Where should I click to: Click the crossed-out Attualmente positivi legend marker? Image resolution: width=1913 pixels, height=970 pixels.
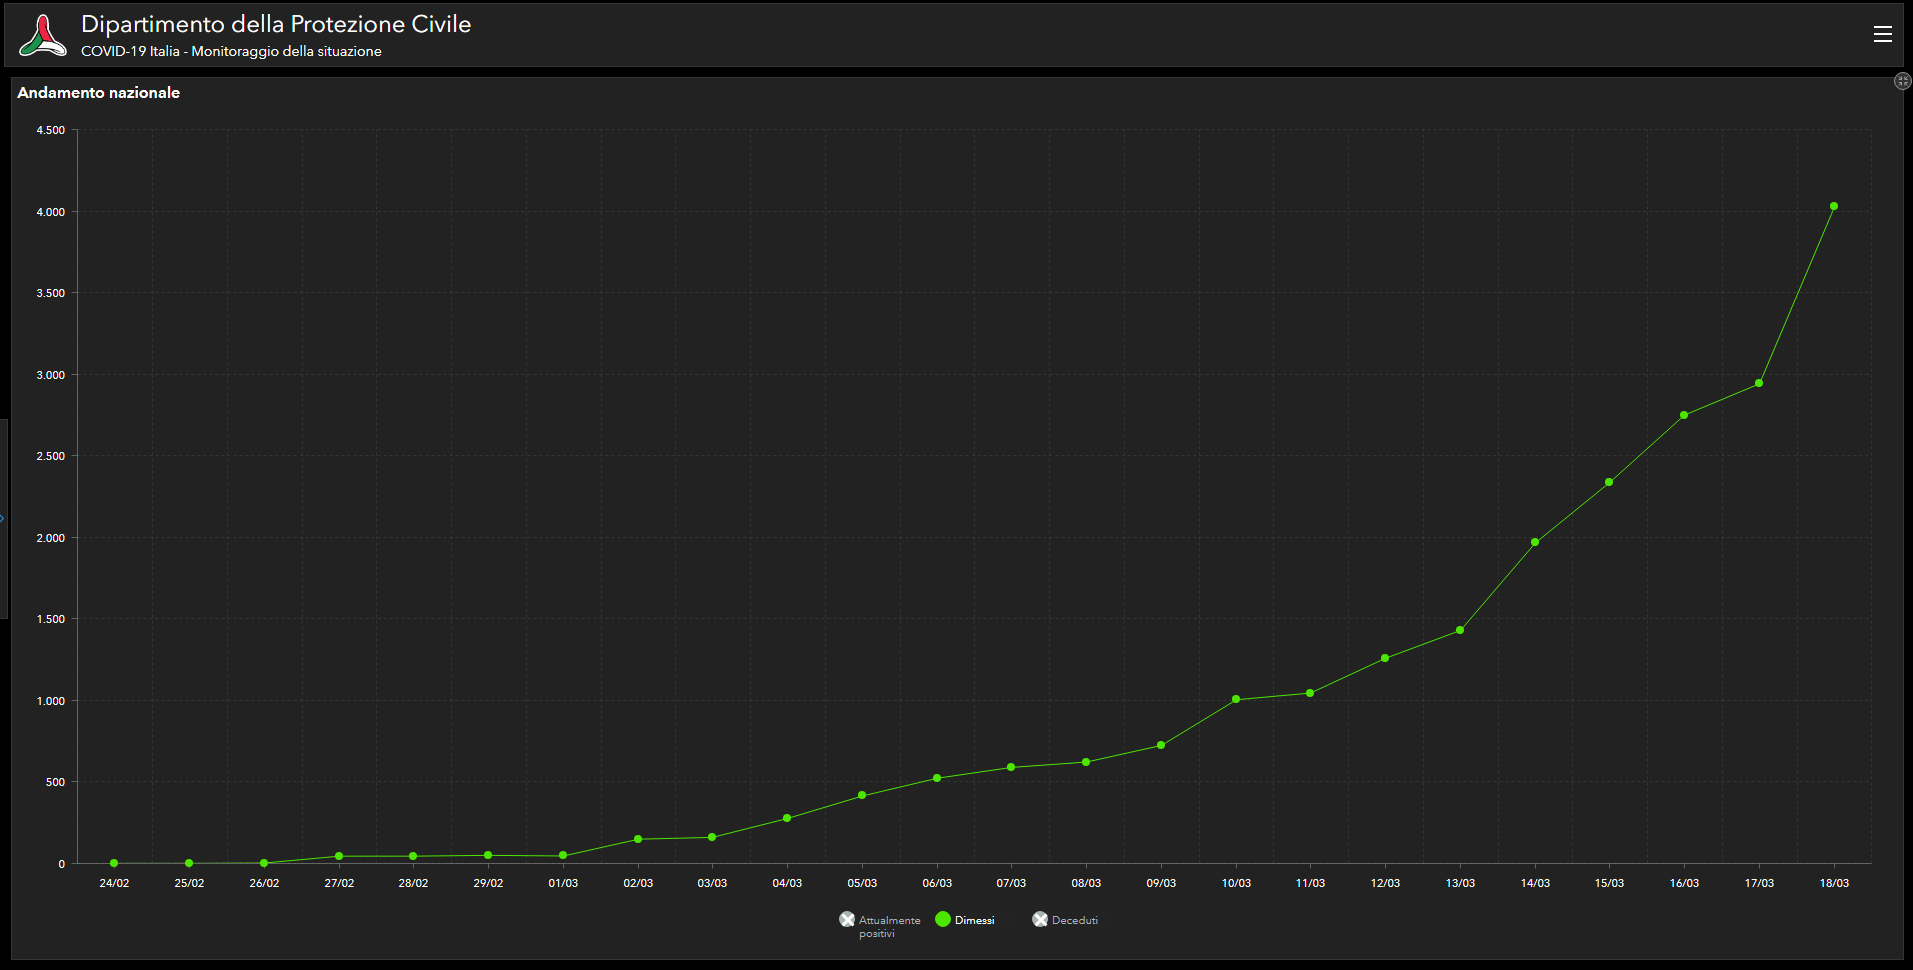pyautogui.click(x=847, y=919)
